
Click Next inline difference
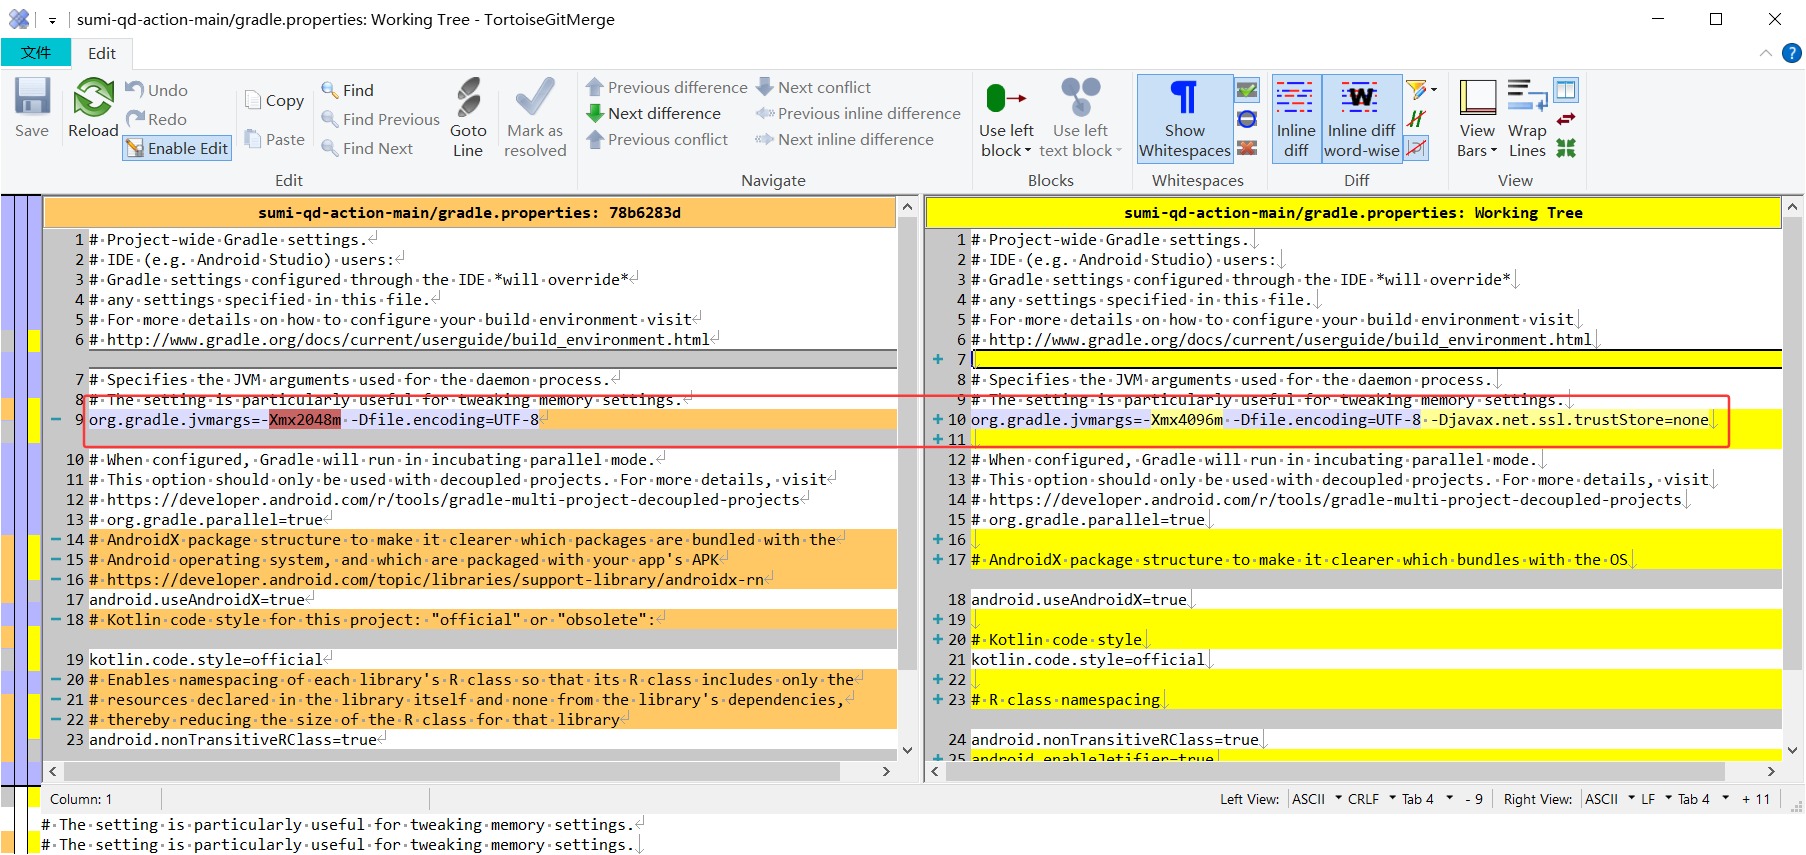(x=845, y=139)
